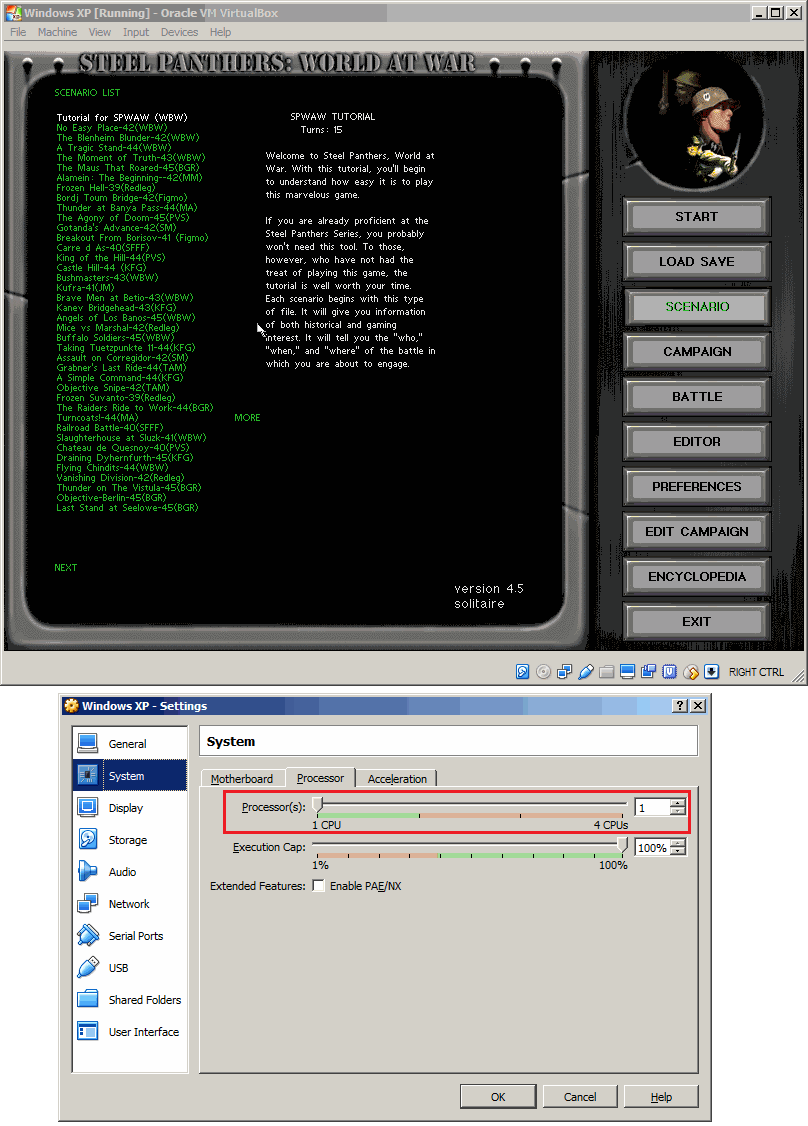
Task: Click the VirtualBox window title bar icon
Action: [14, 13]
